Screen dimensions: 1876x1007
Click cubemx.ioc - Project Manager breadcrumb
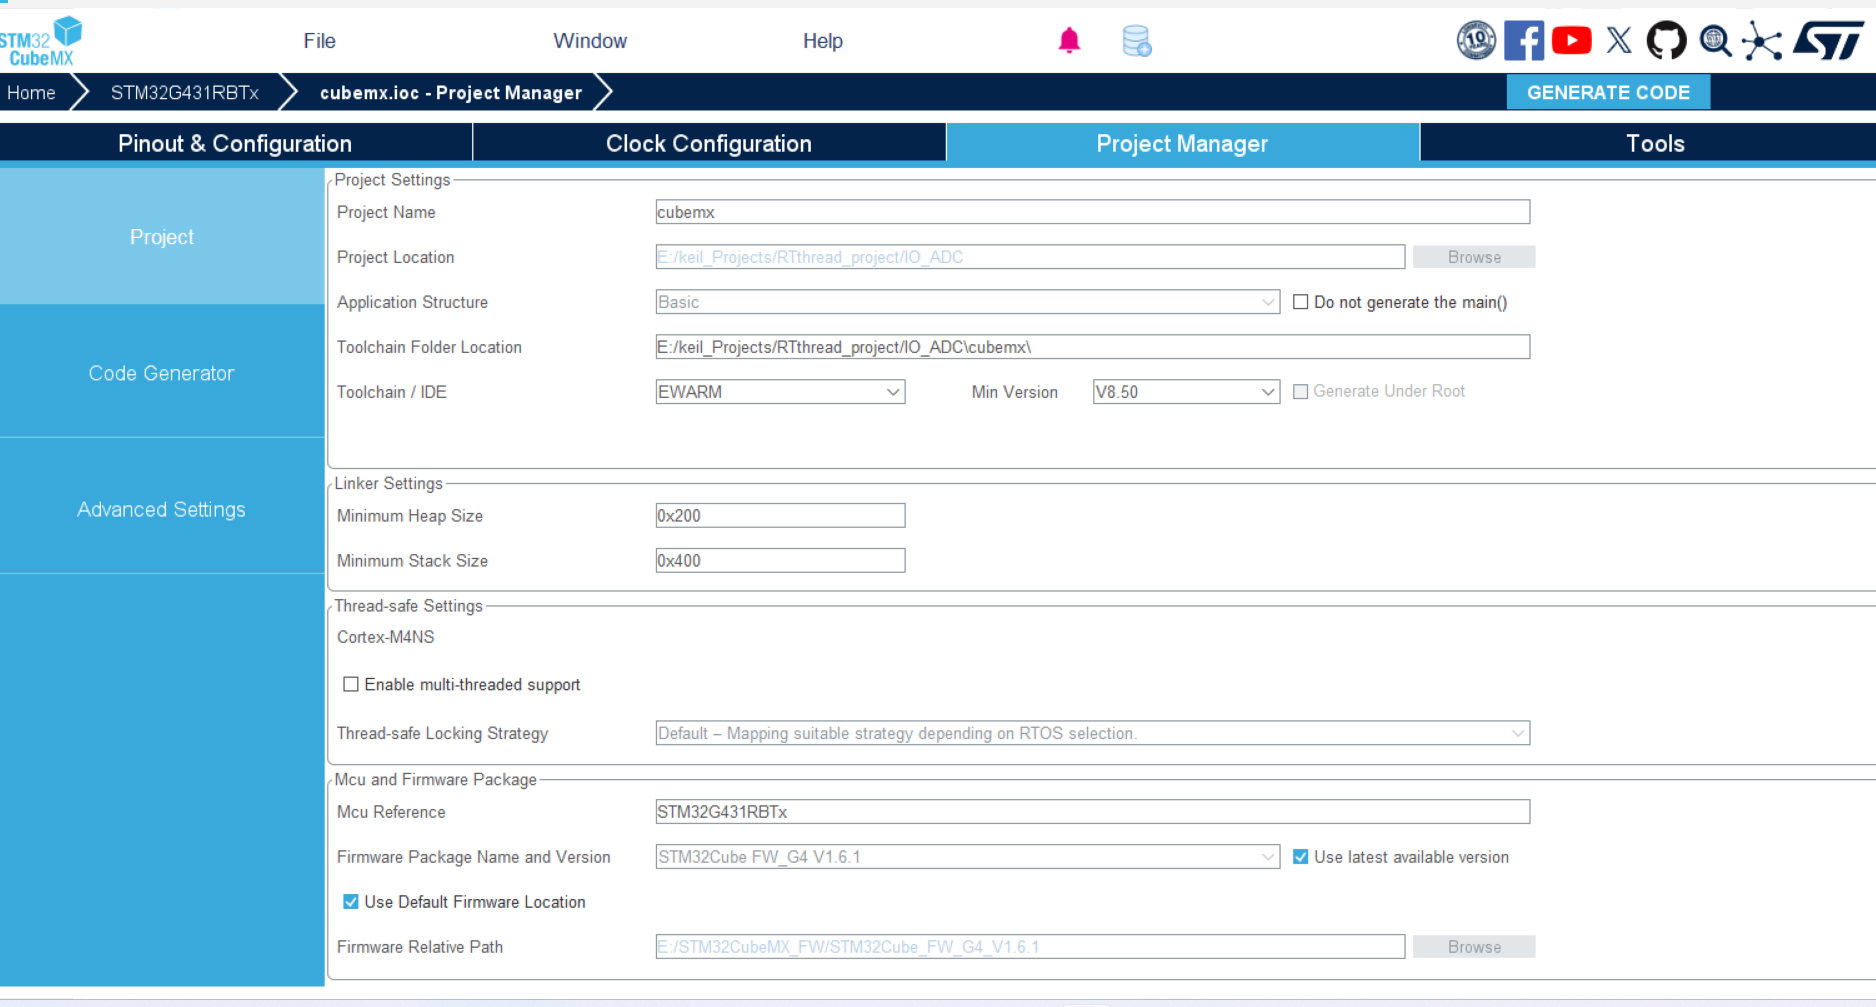pyautogui.click(x=451, y=92)
